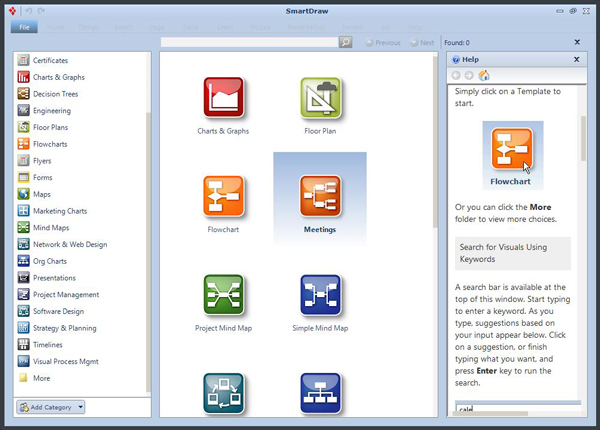Close the Help panel
The image size is (600, 430).
(577, 59)
